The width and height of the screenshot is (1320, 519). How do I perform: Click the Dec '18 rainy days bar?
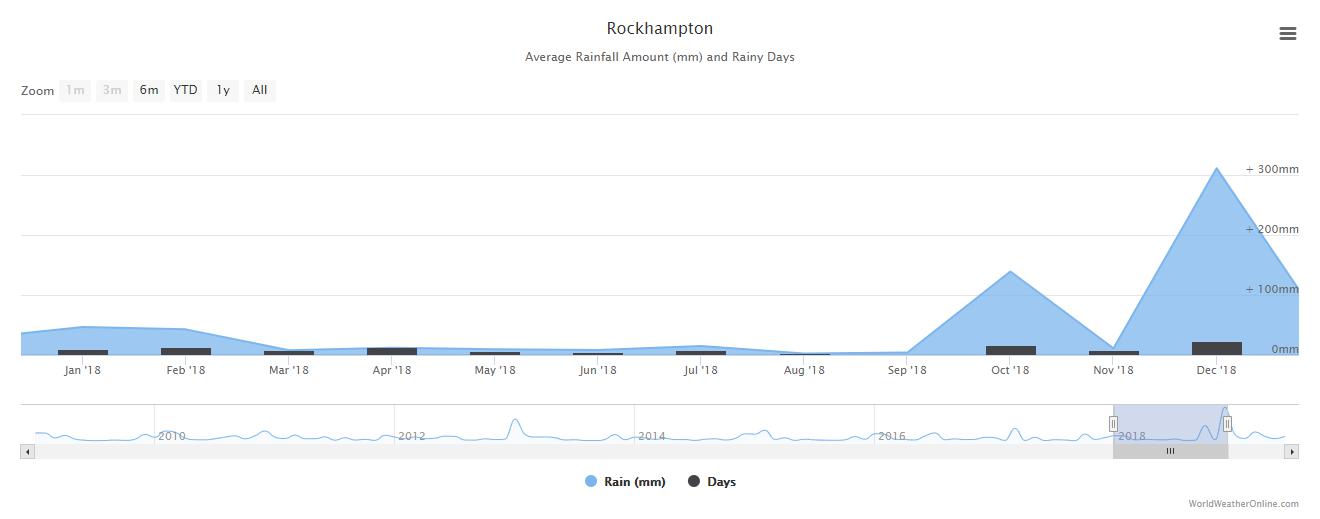click(x=1216, y=348)
